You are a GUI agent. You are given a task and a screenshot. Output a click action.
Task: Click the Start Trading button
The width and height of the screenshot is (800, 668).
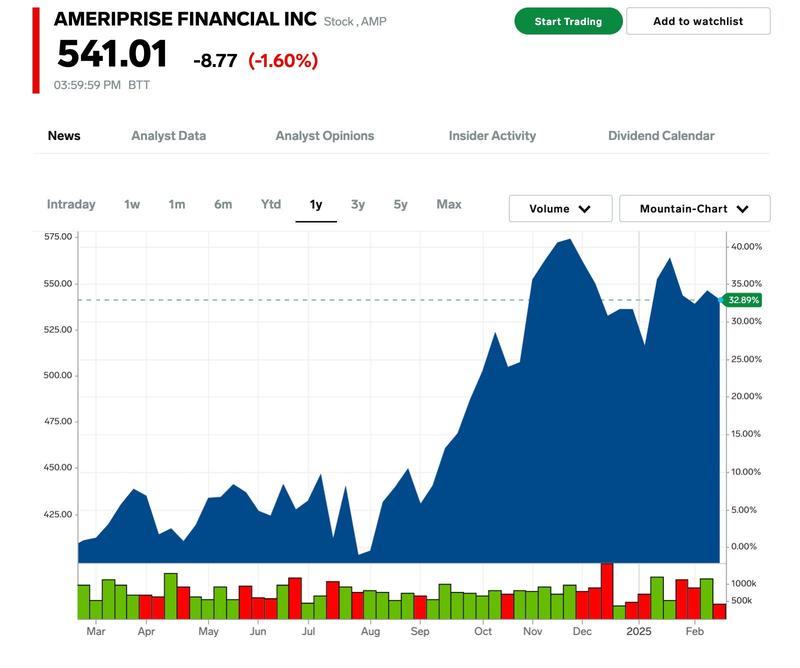(568, 21)
